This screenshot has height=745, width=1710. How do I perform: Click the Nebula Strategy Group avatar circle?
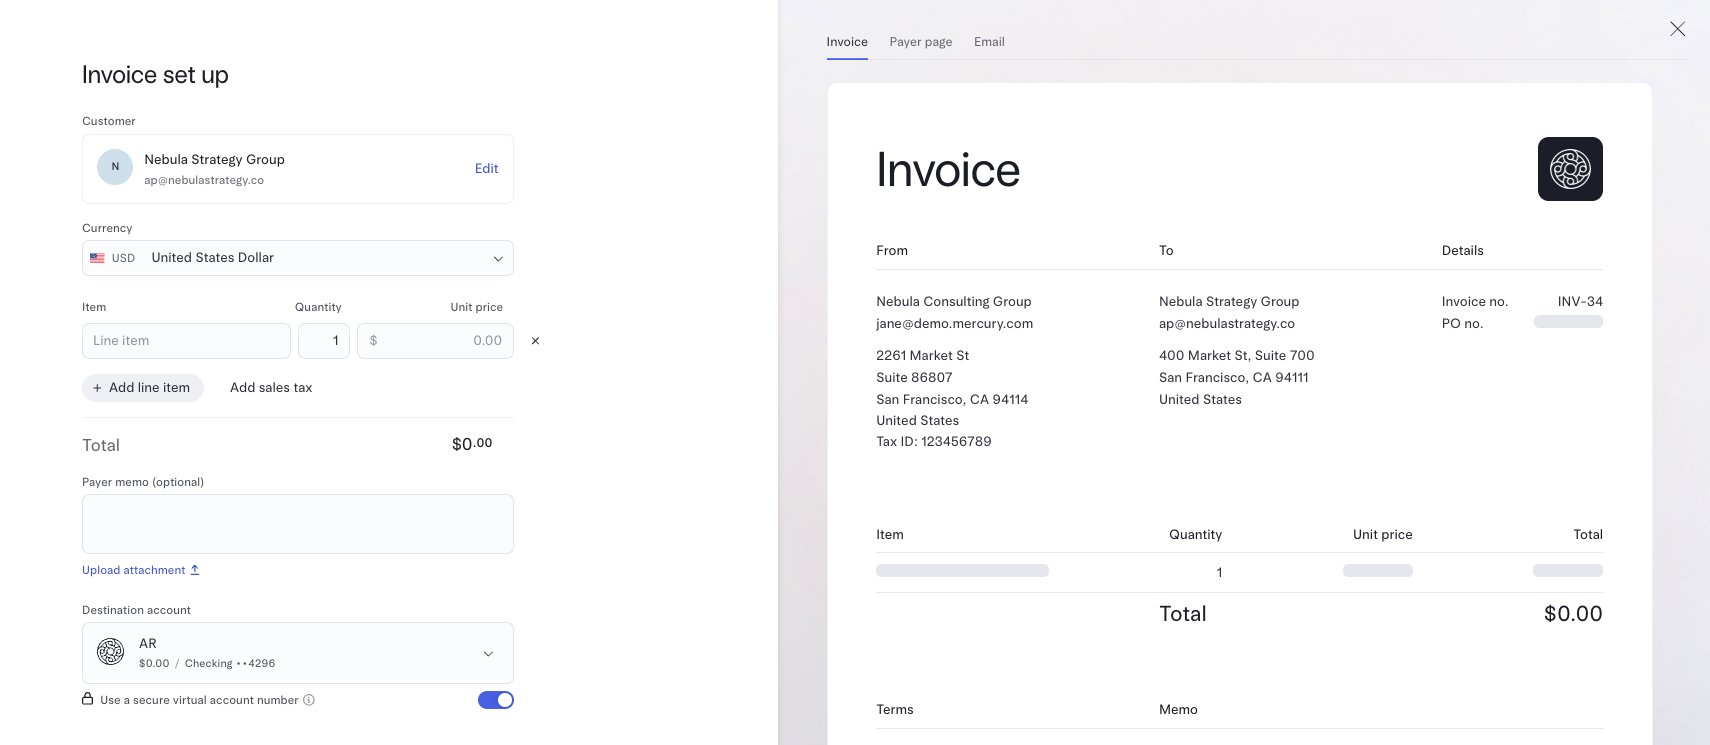(x=115, y=167)
